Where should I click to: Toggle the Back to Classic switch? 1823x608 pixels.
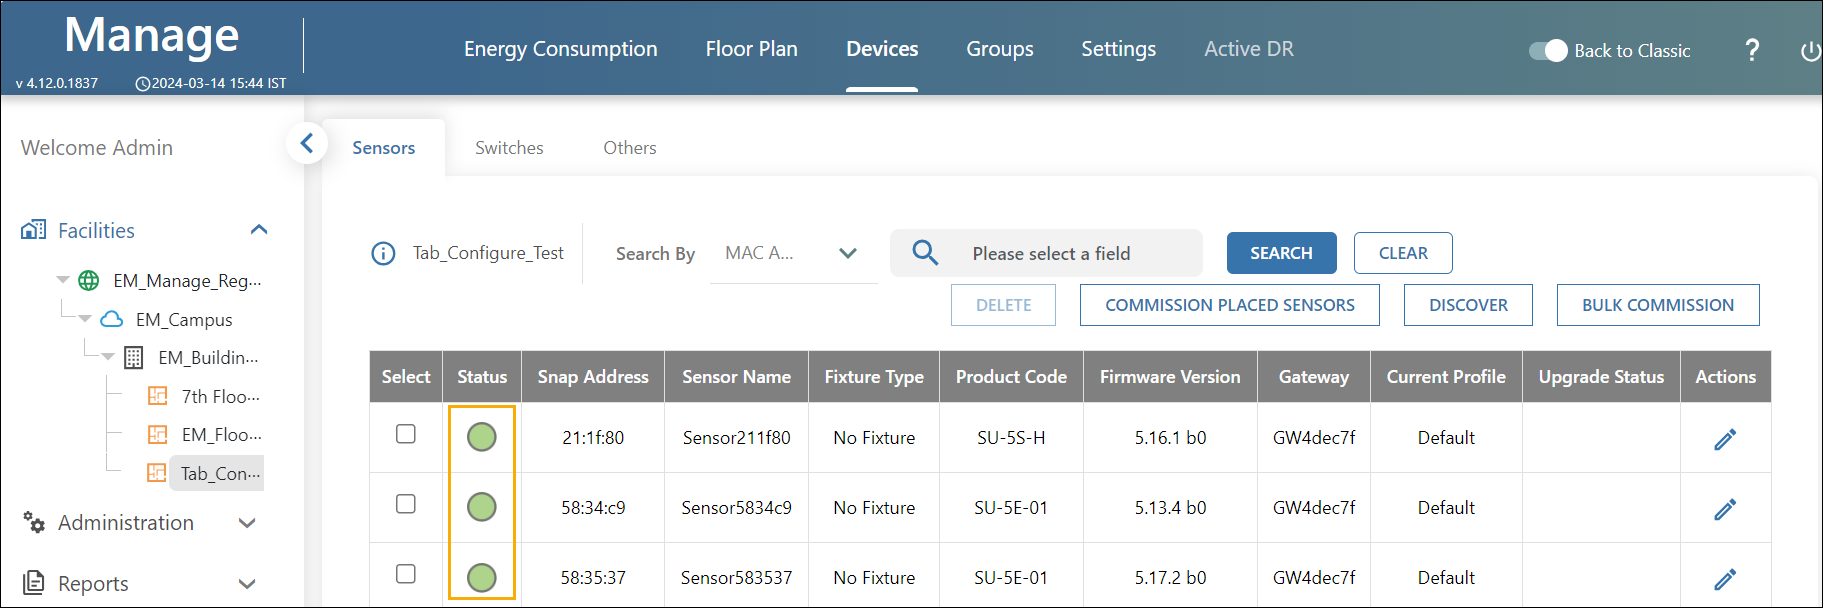coord(1548,51)
